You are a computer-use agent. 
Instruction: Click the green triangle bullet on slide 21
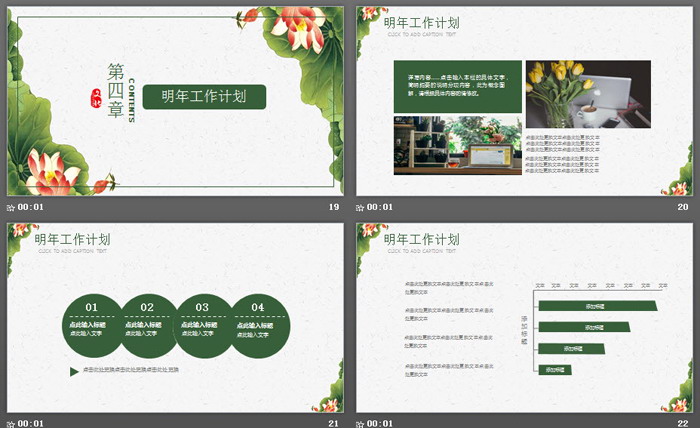[x=74, y=371]
